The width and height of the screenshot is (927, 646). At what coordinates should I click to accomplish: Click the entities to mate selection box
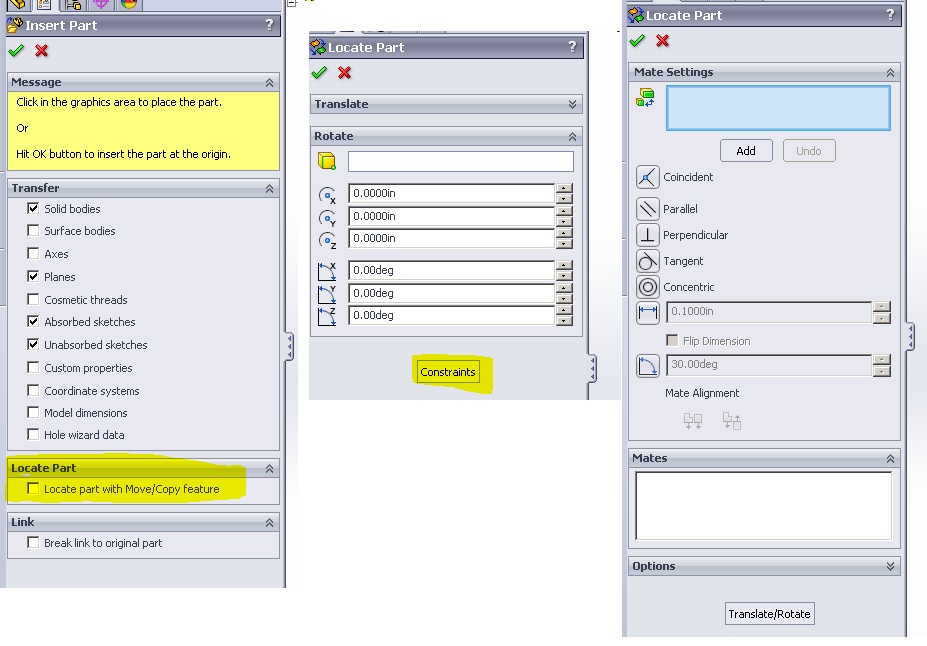pos(778,108)
